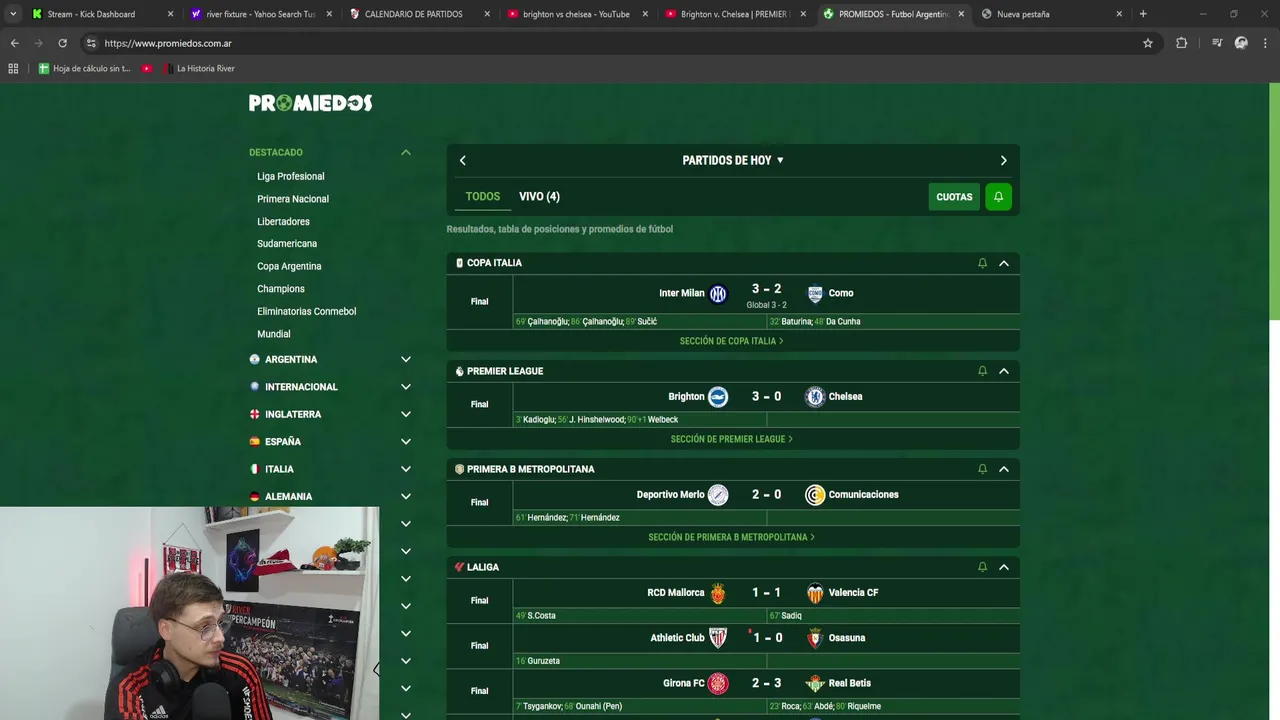1280x720 pixels.
Task: Toggle Primera B Metropolitana alert bell
Action: (x=982, y=469)
